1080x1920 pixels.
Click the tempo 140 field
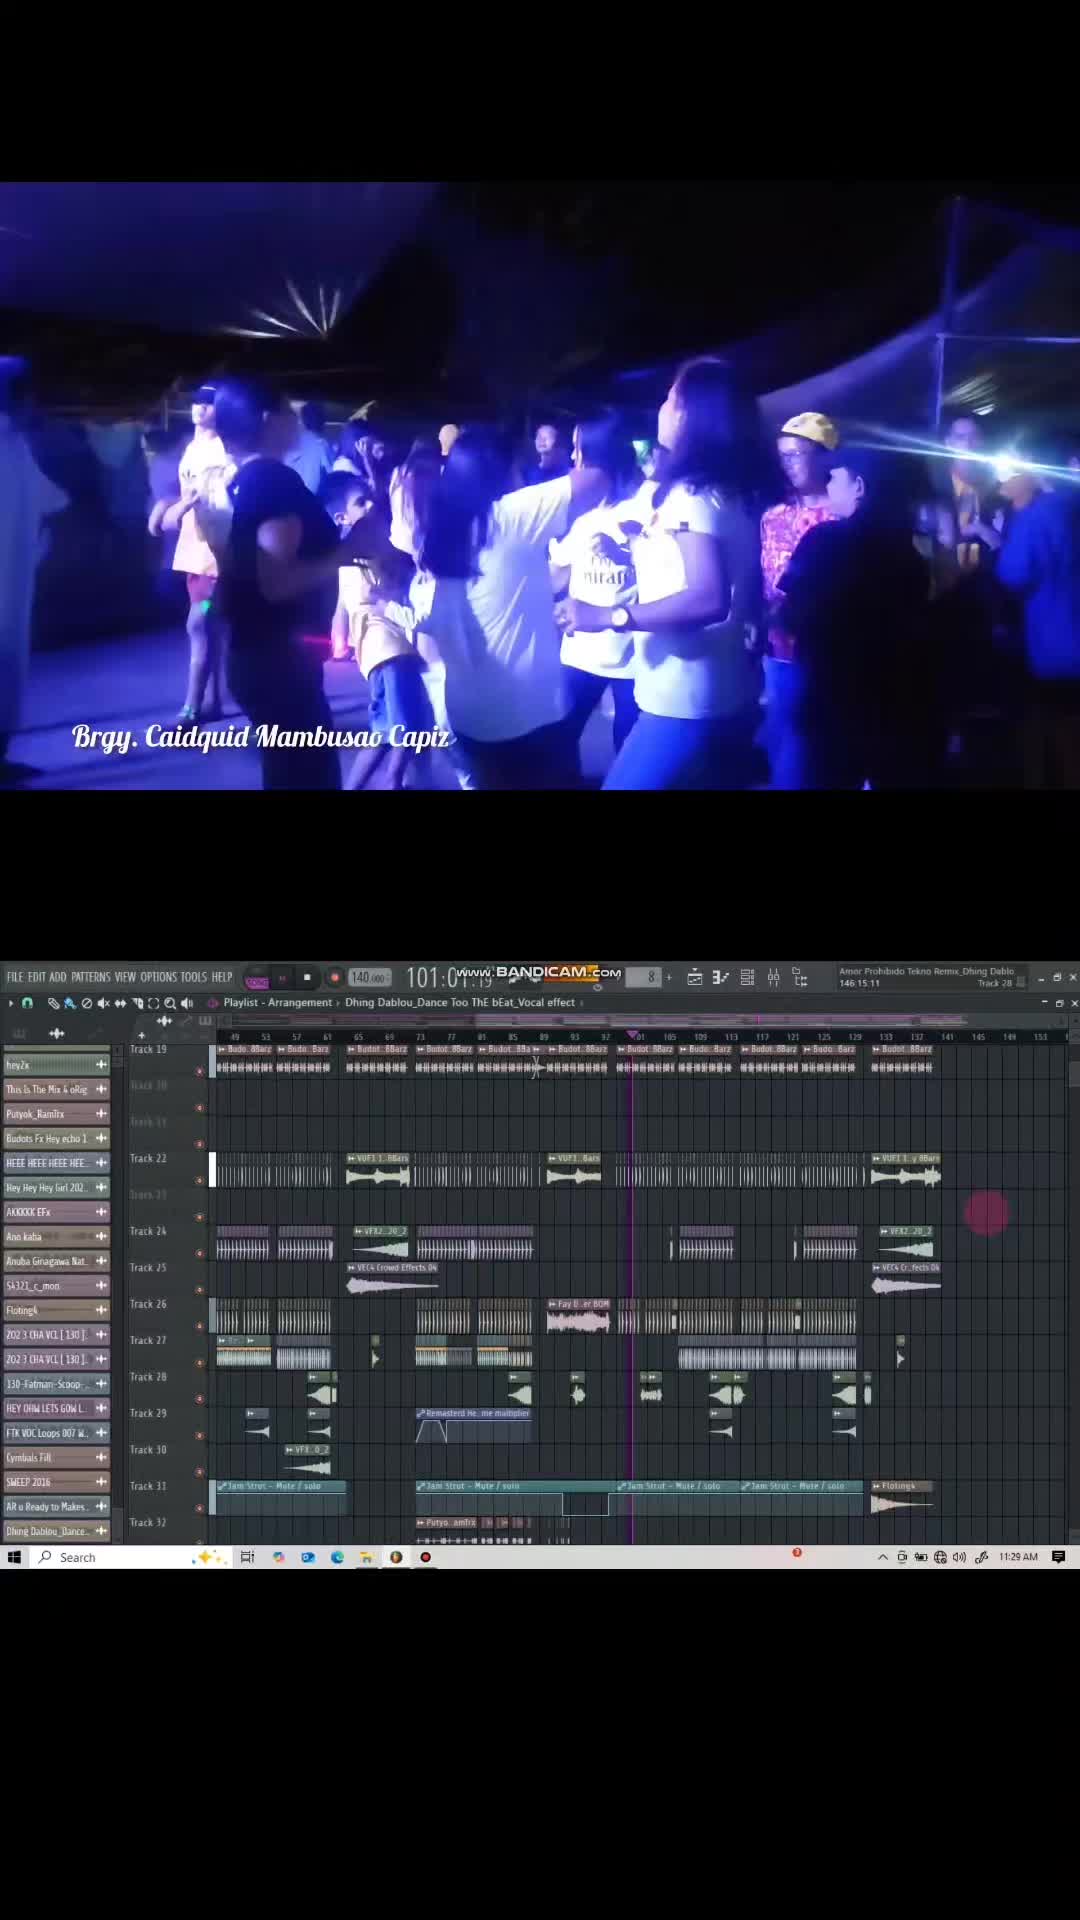(x=369, y=977)
